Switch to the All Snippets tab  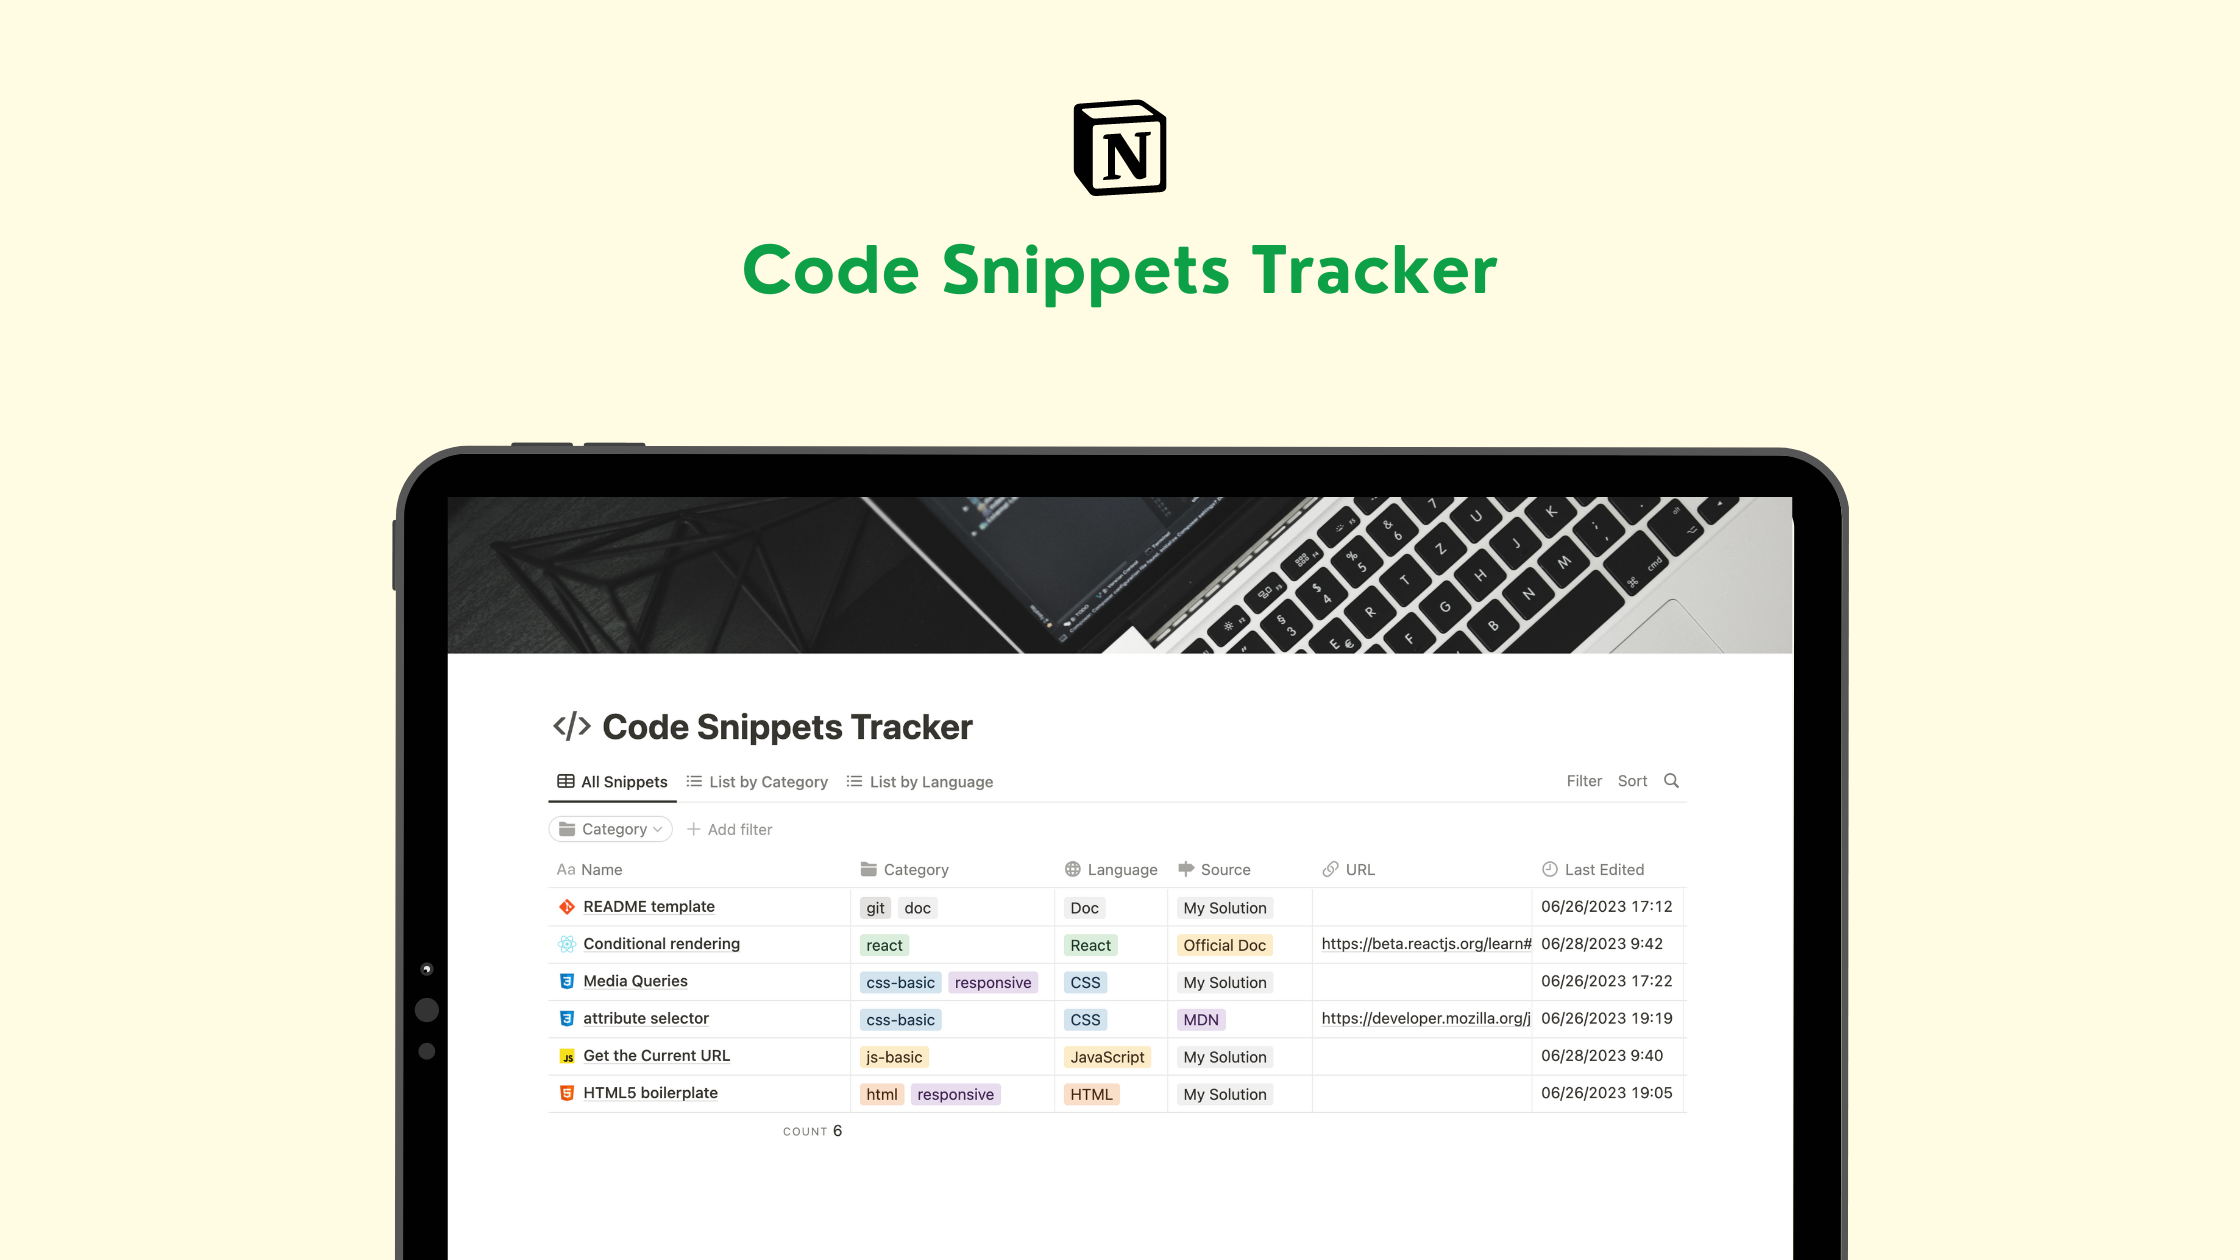(x=612, y=782)
